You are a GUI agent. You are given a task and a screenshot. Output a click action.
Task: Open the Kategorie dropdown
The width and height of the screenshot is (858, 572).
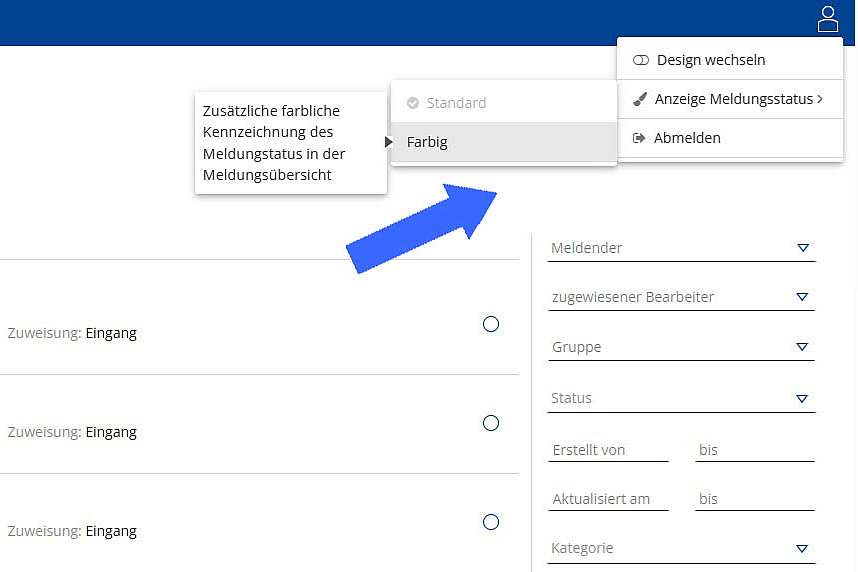[x=681, y=549]
